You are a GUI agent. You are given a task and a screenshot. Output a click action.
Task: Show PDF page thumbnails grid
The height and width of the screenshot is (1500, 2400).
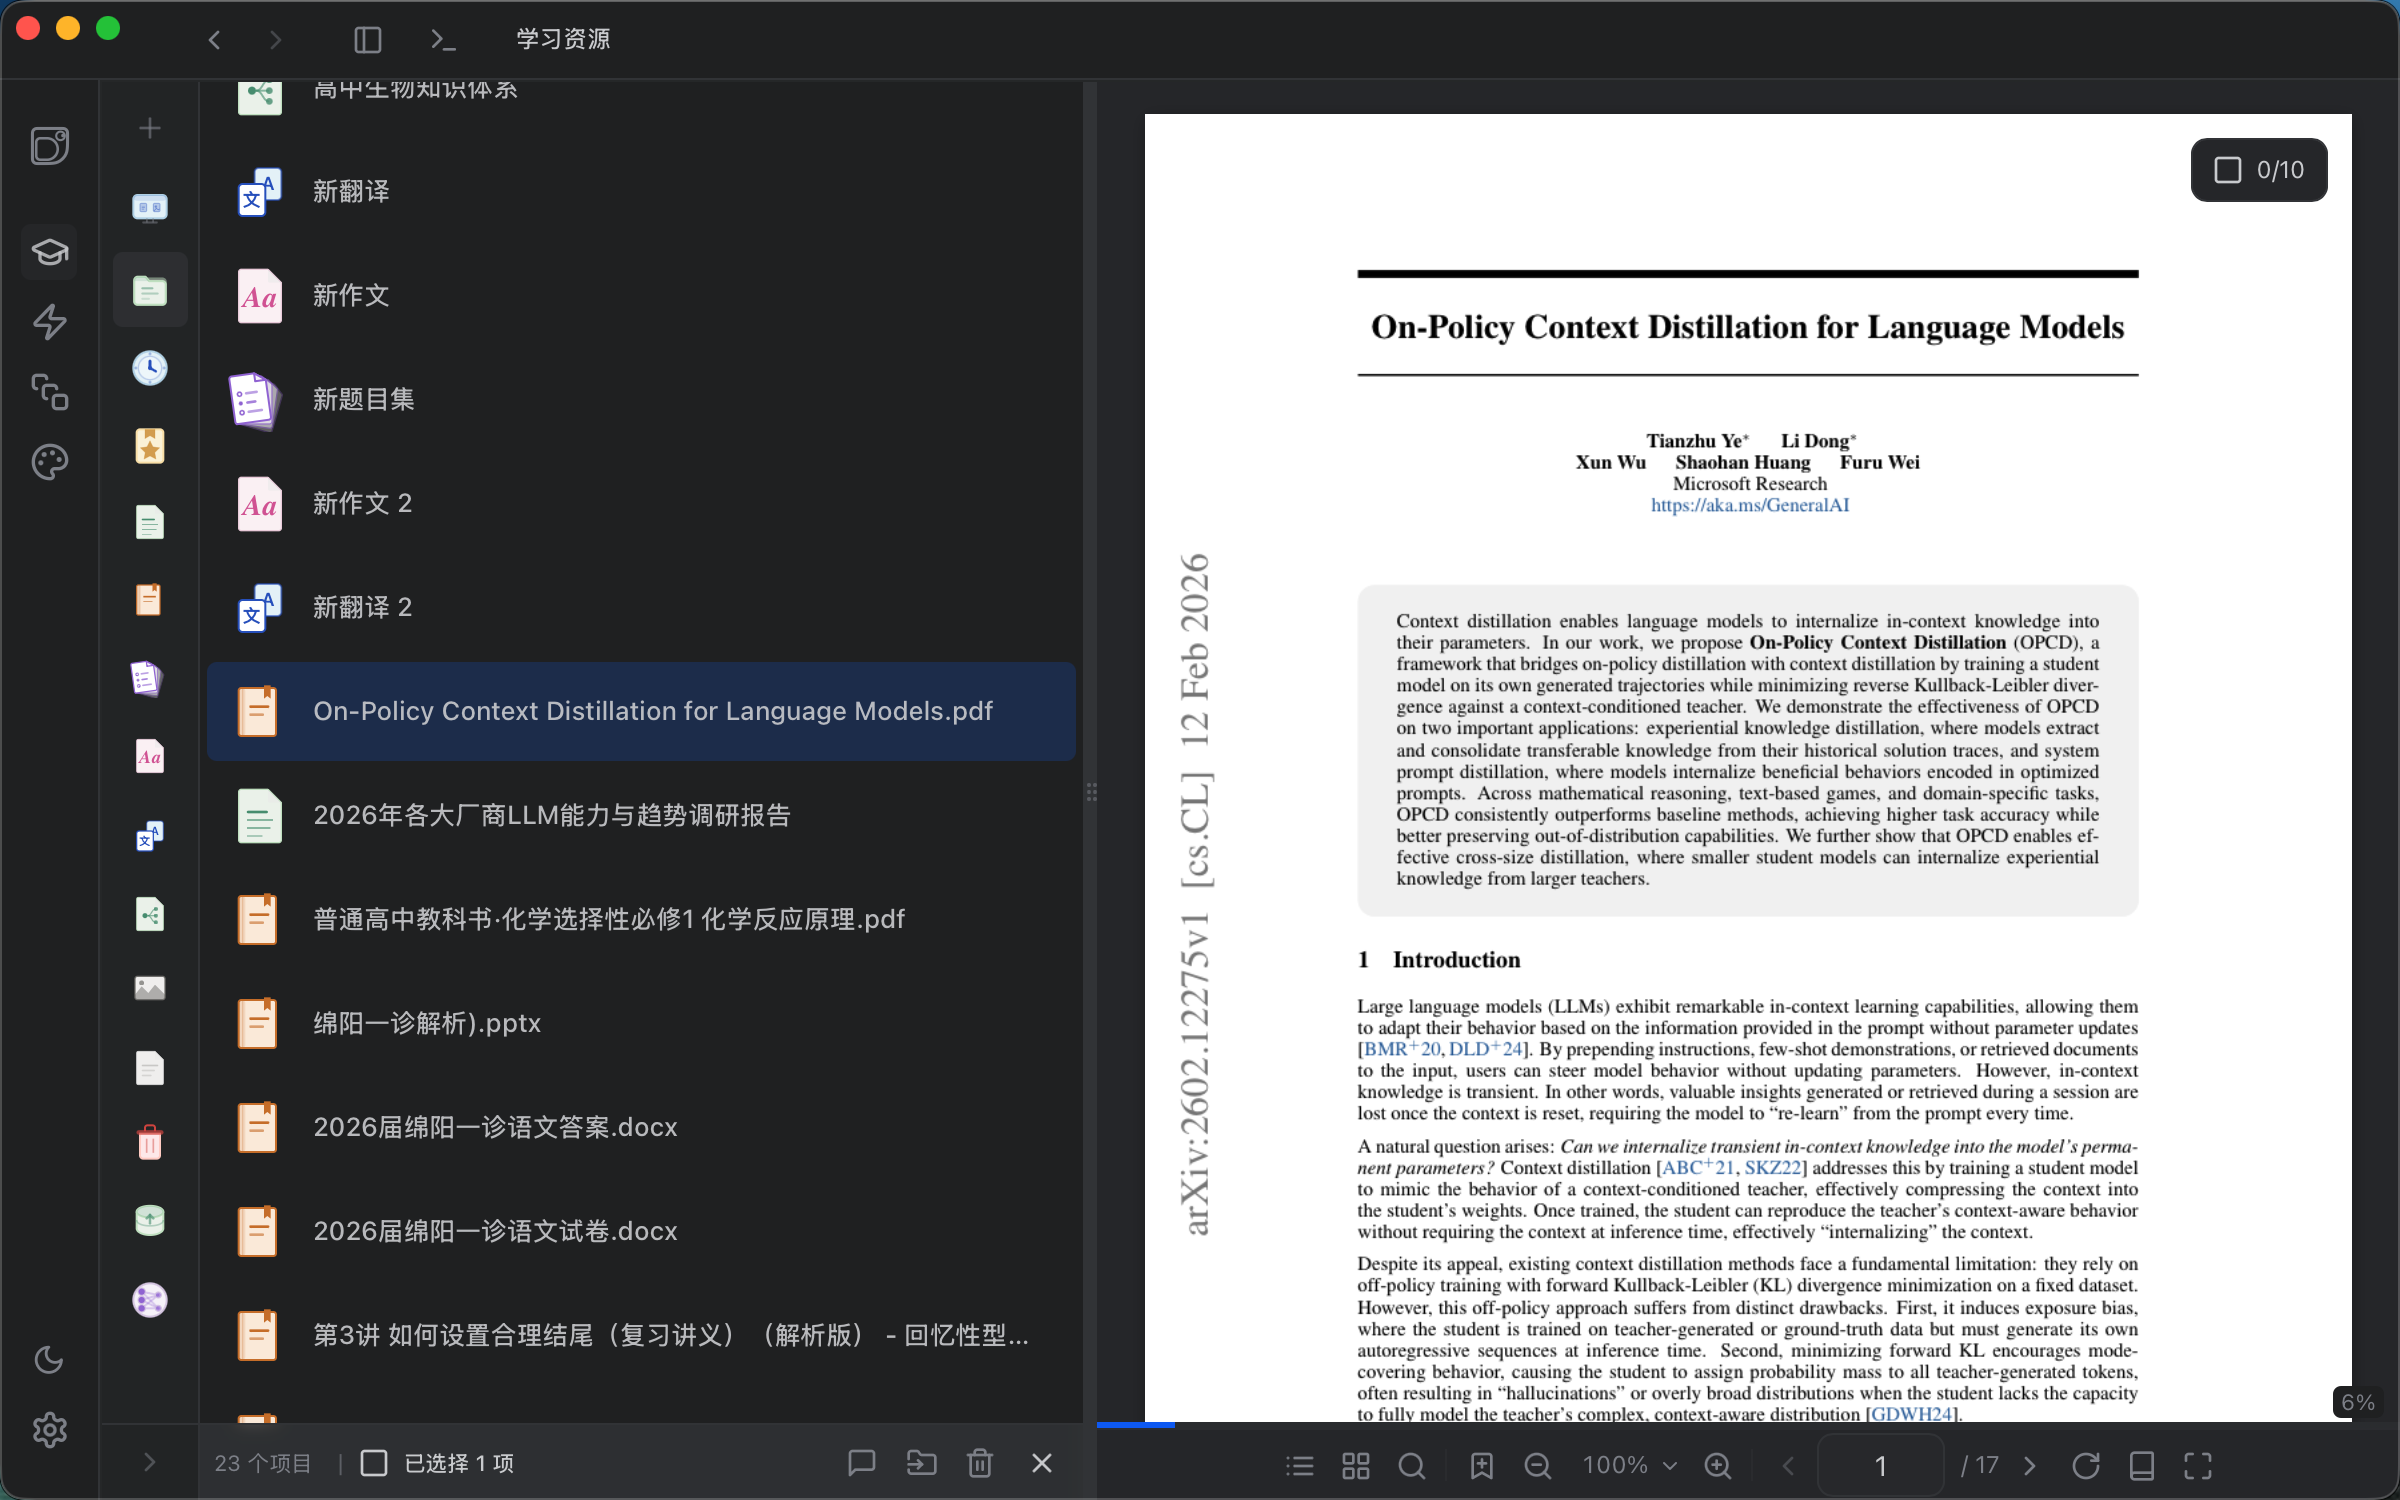click(x=1355, y=1466)
